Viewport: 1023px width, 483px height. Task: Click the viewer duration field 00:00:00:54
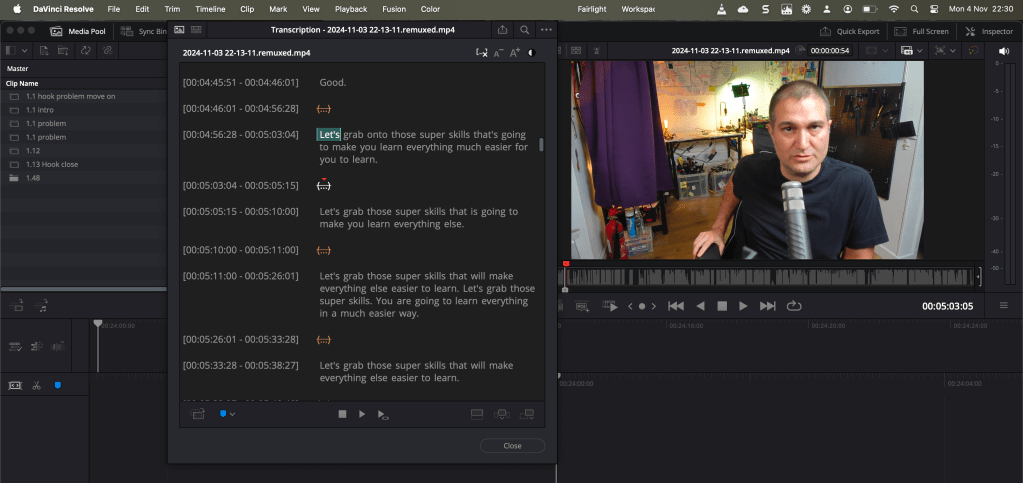pyautogui.click(x=829, y=50)
